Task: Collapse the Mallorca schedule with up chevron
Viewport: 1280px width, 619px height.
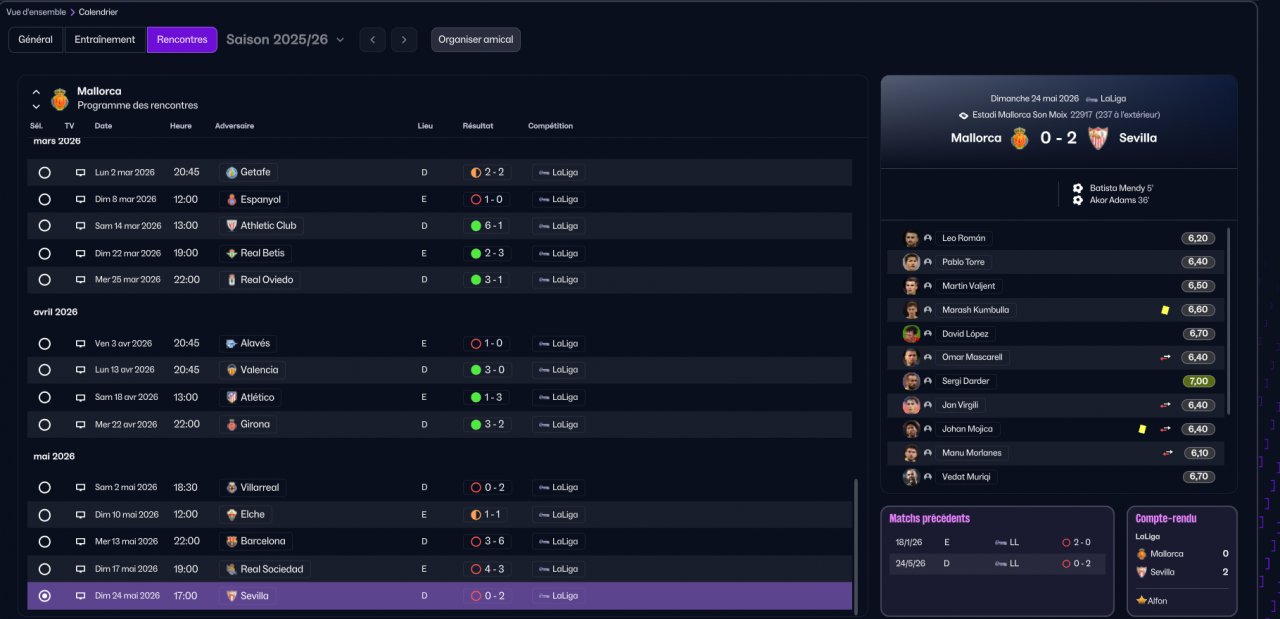Action: (36, 92)
